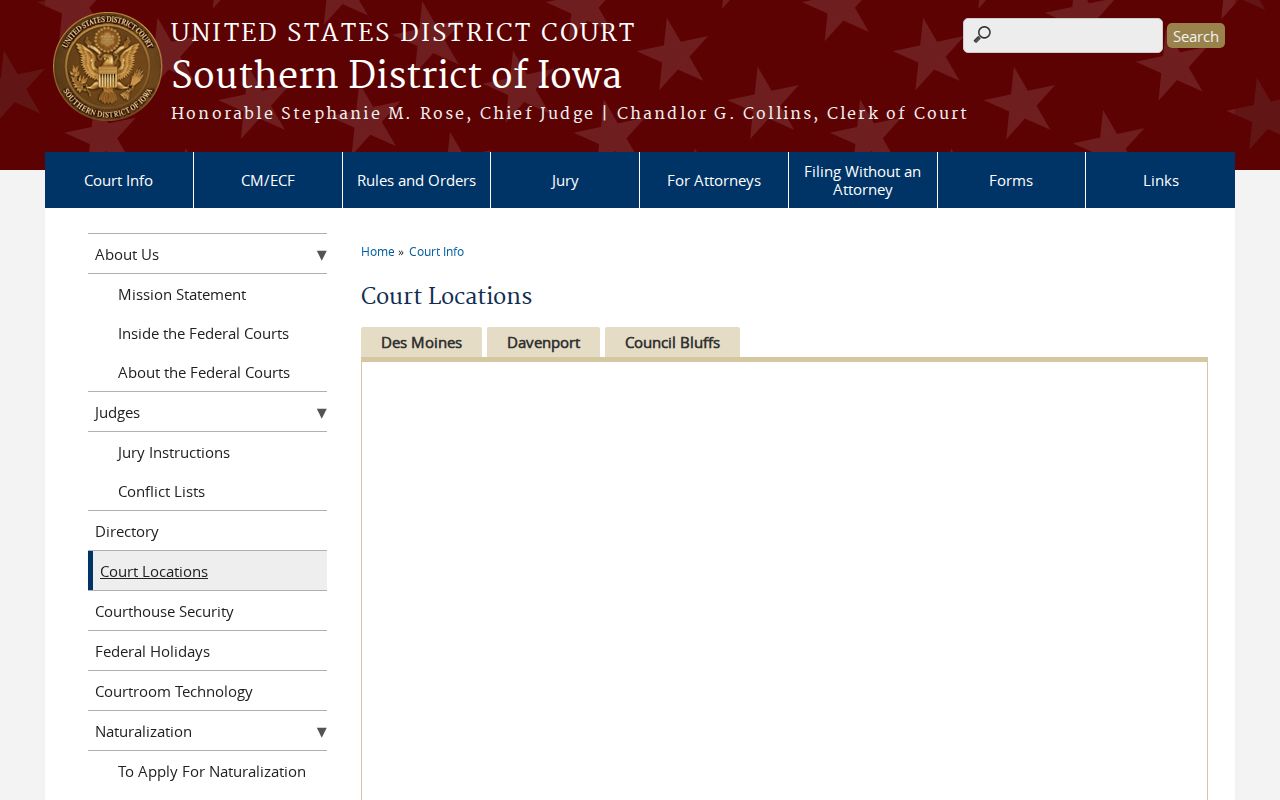Image resolution: width=1280 pixels, height=800 pixels.
Task: Open Inside the Federal Courts page
Action: (203, 333)
